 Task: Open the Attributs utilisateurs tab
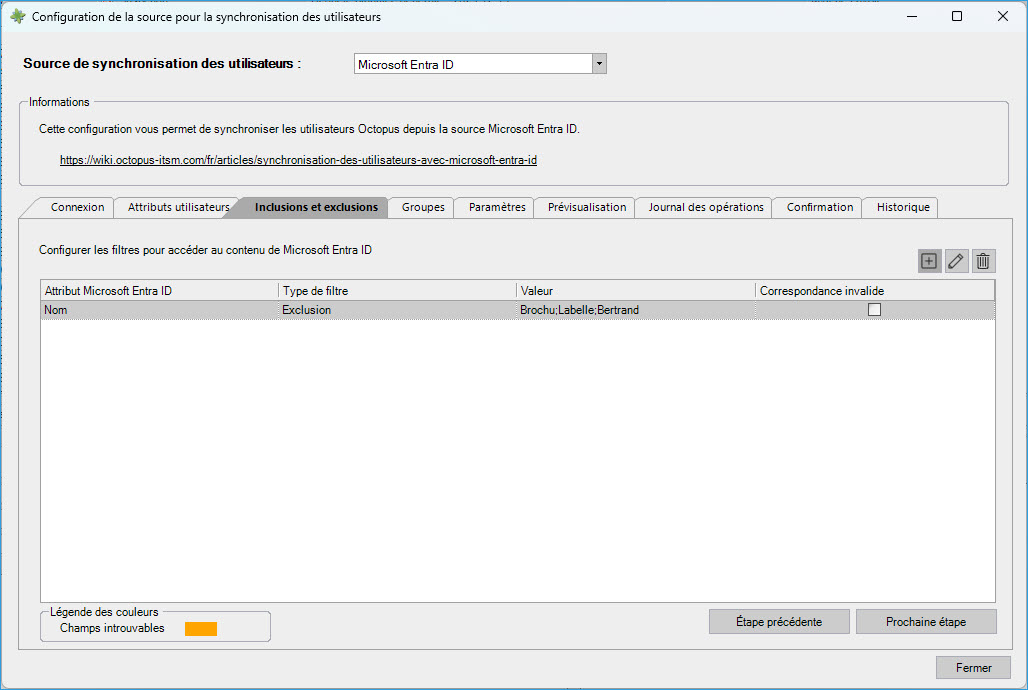(x=178, y=207)
